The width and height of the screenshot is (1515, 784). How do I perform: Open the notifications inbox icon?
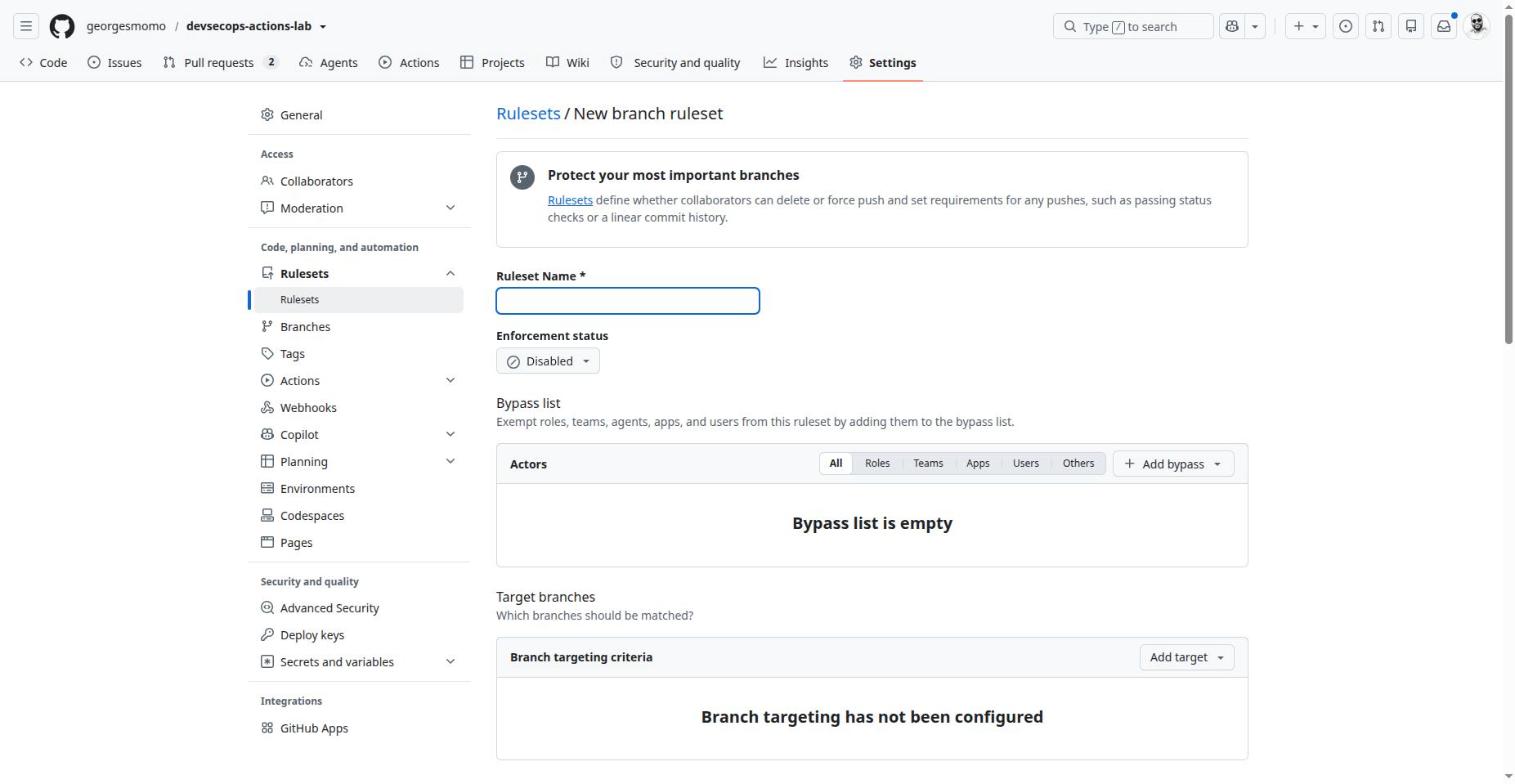[1444, 26]
